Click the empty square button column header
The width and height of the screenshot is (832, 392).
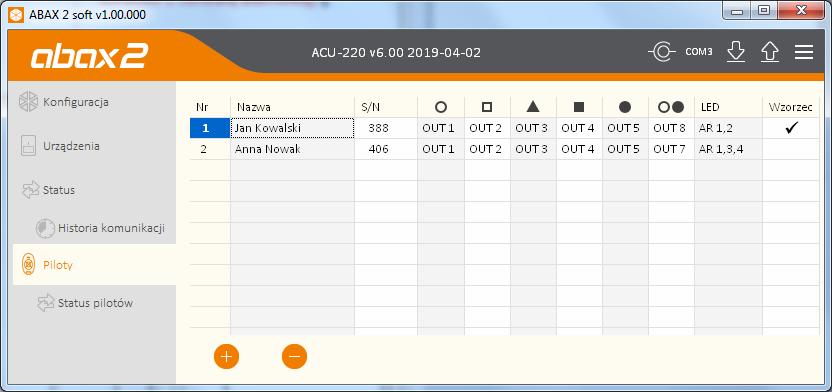point(487,107)
